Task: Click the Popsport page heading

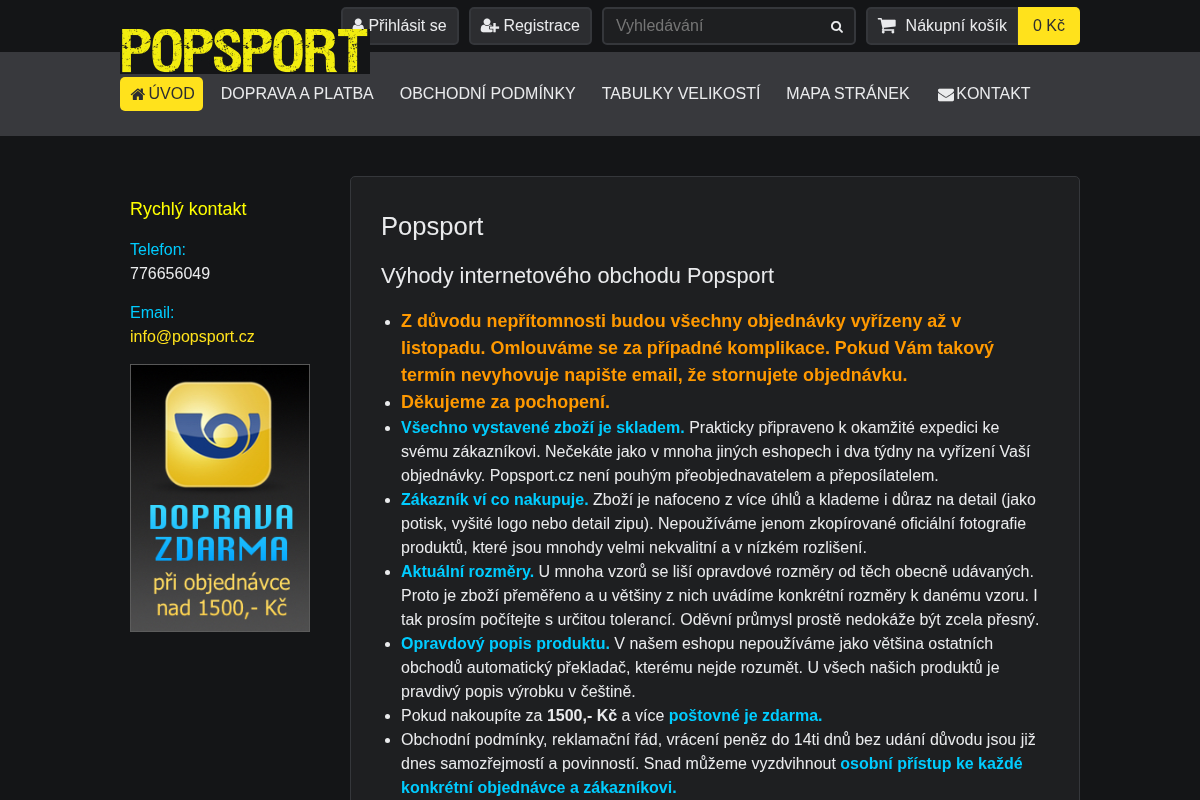Action: tap(432, 226)
